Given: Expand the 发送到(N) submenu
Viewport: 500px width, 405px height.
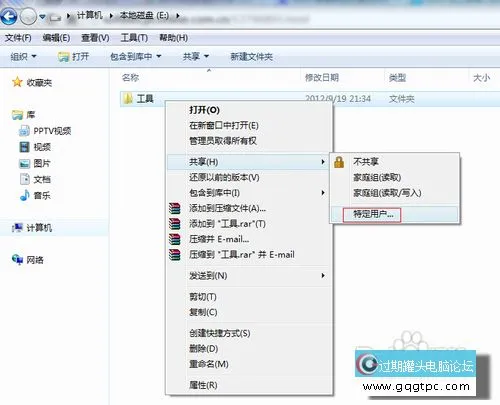Looking at the screenshot, I should [x=248, y=276].
